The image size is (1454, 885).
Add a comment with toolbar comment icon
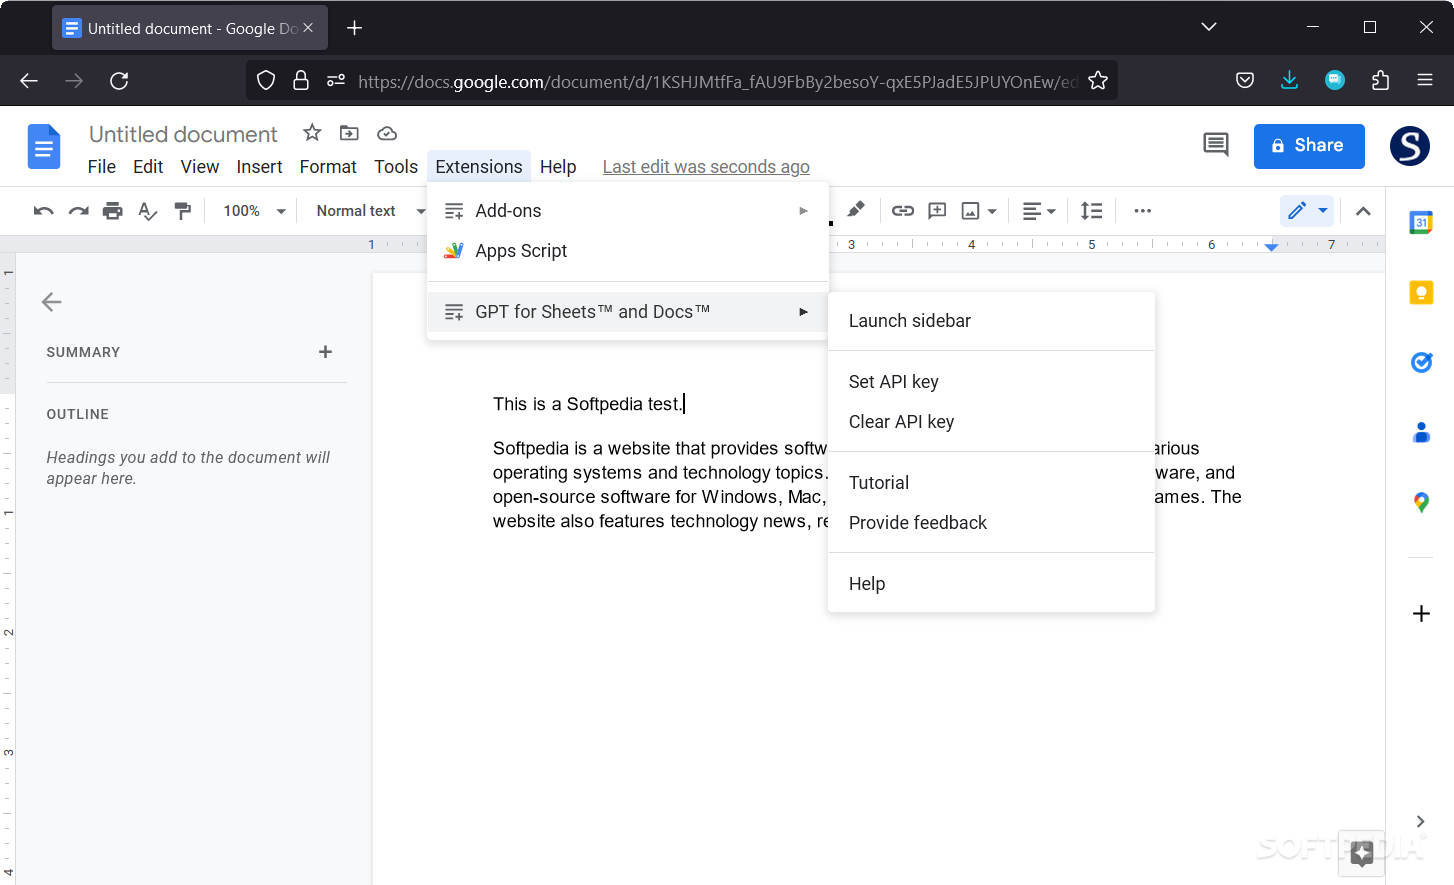[x=937, y=211]
